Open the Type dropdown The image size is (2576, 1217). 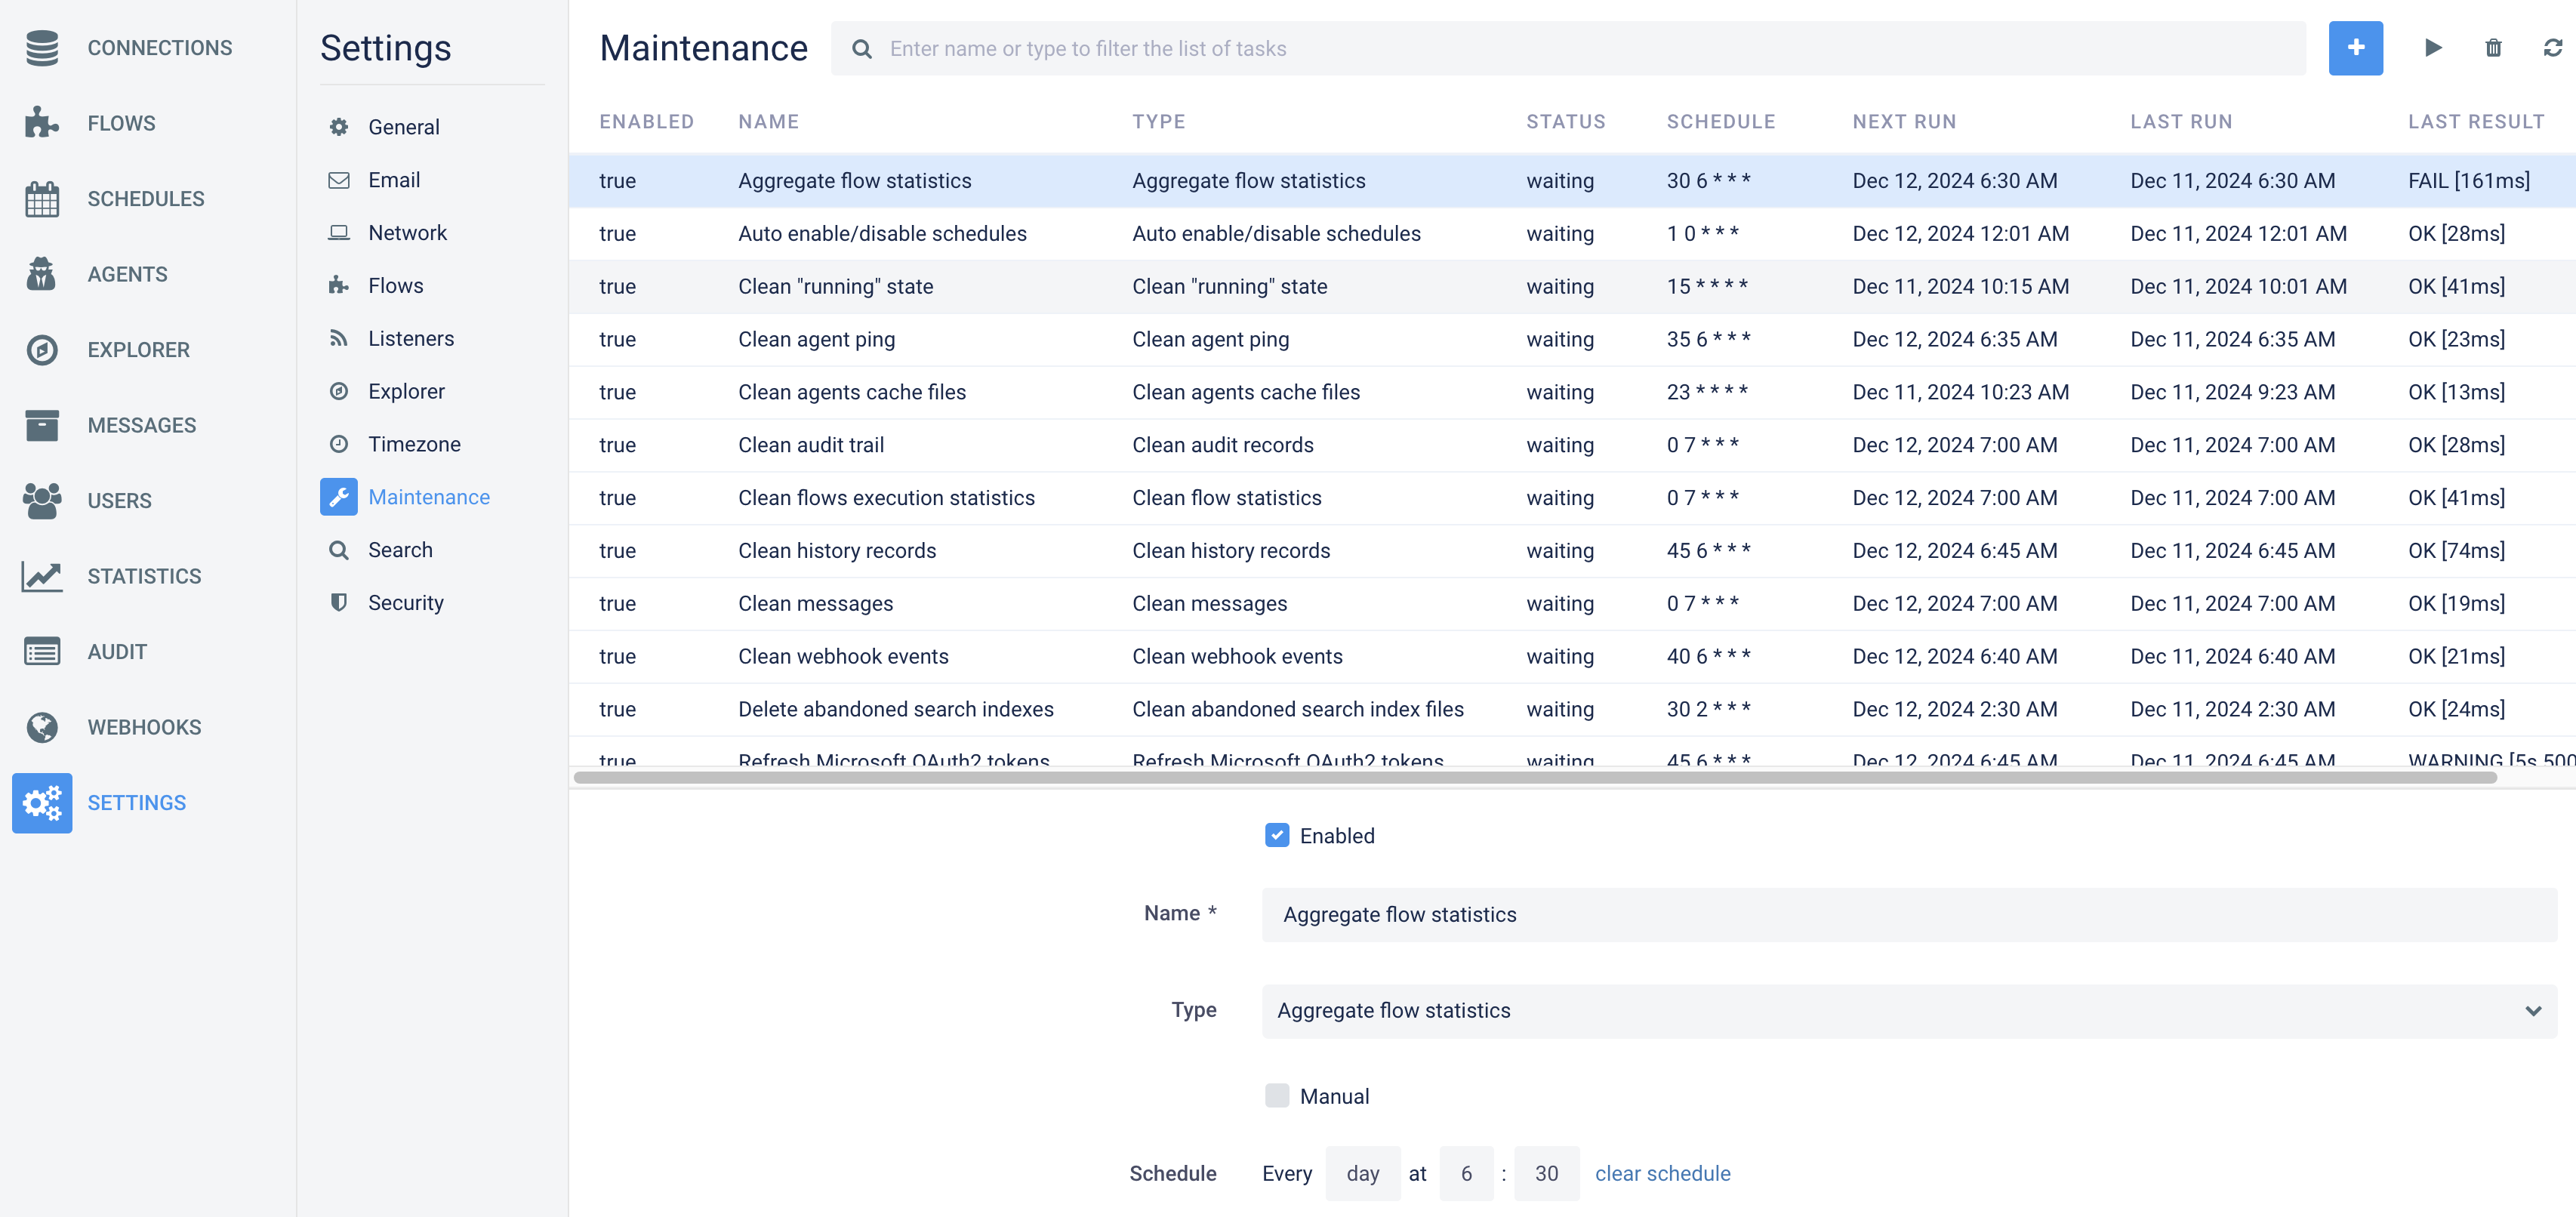(1909, 1011)
